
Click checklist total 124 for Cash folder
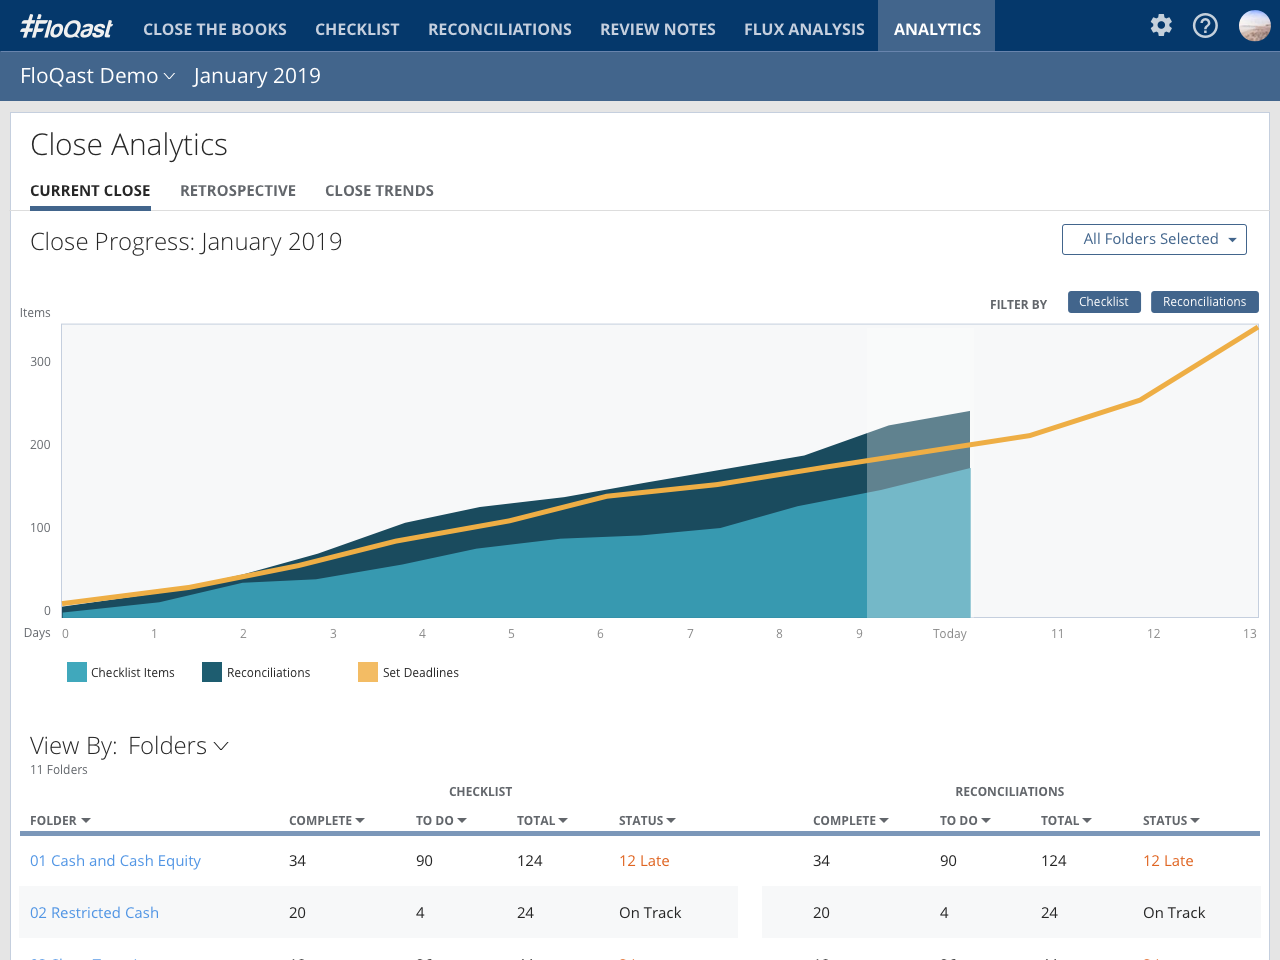pos(530,861)
